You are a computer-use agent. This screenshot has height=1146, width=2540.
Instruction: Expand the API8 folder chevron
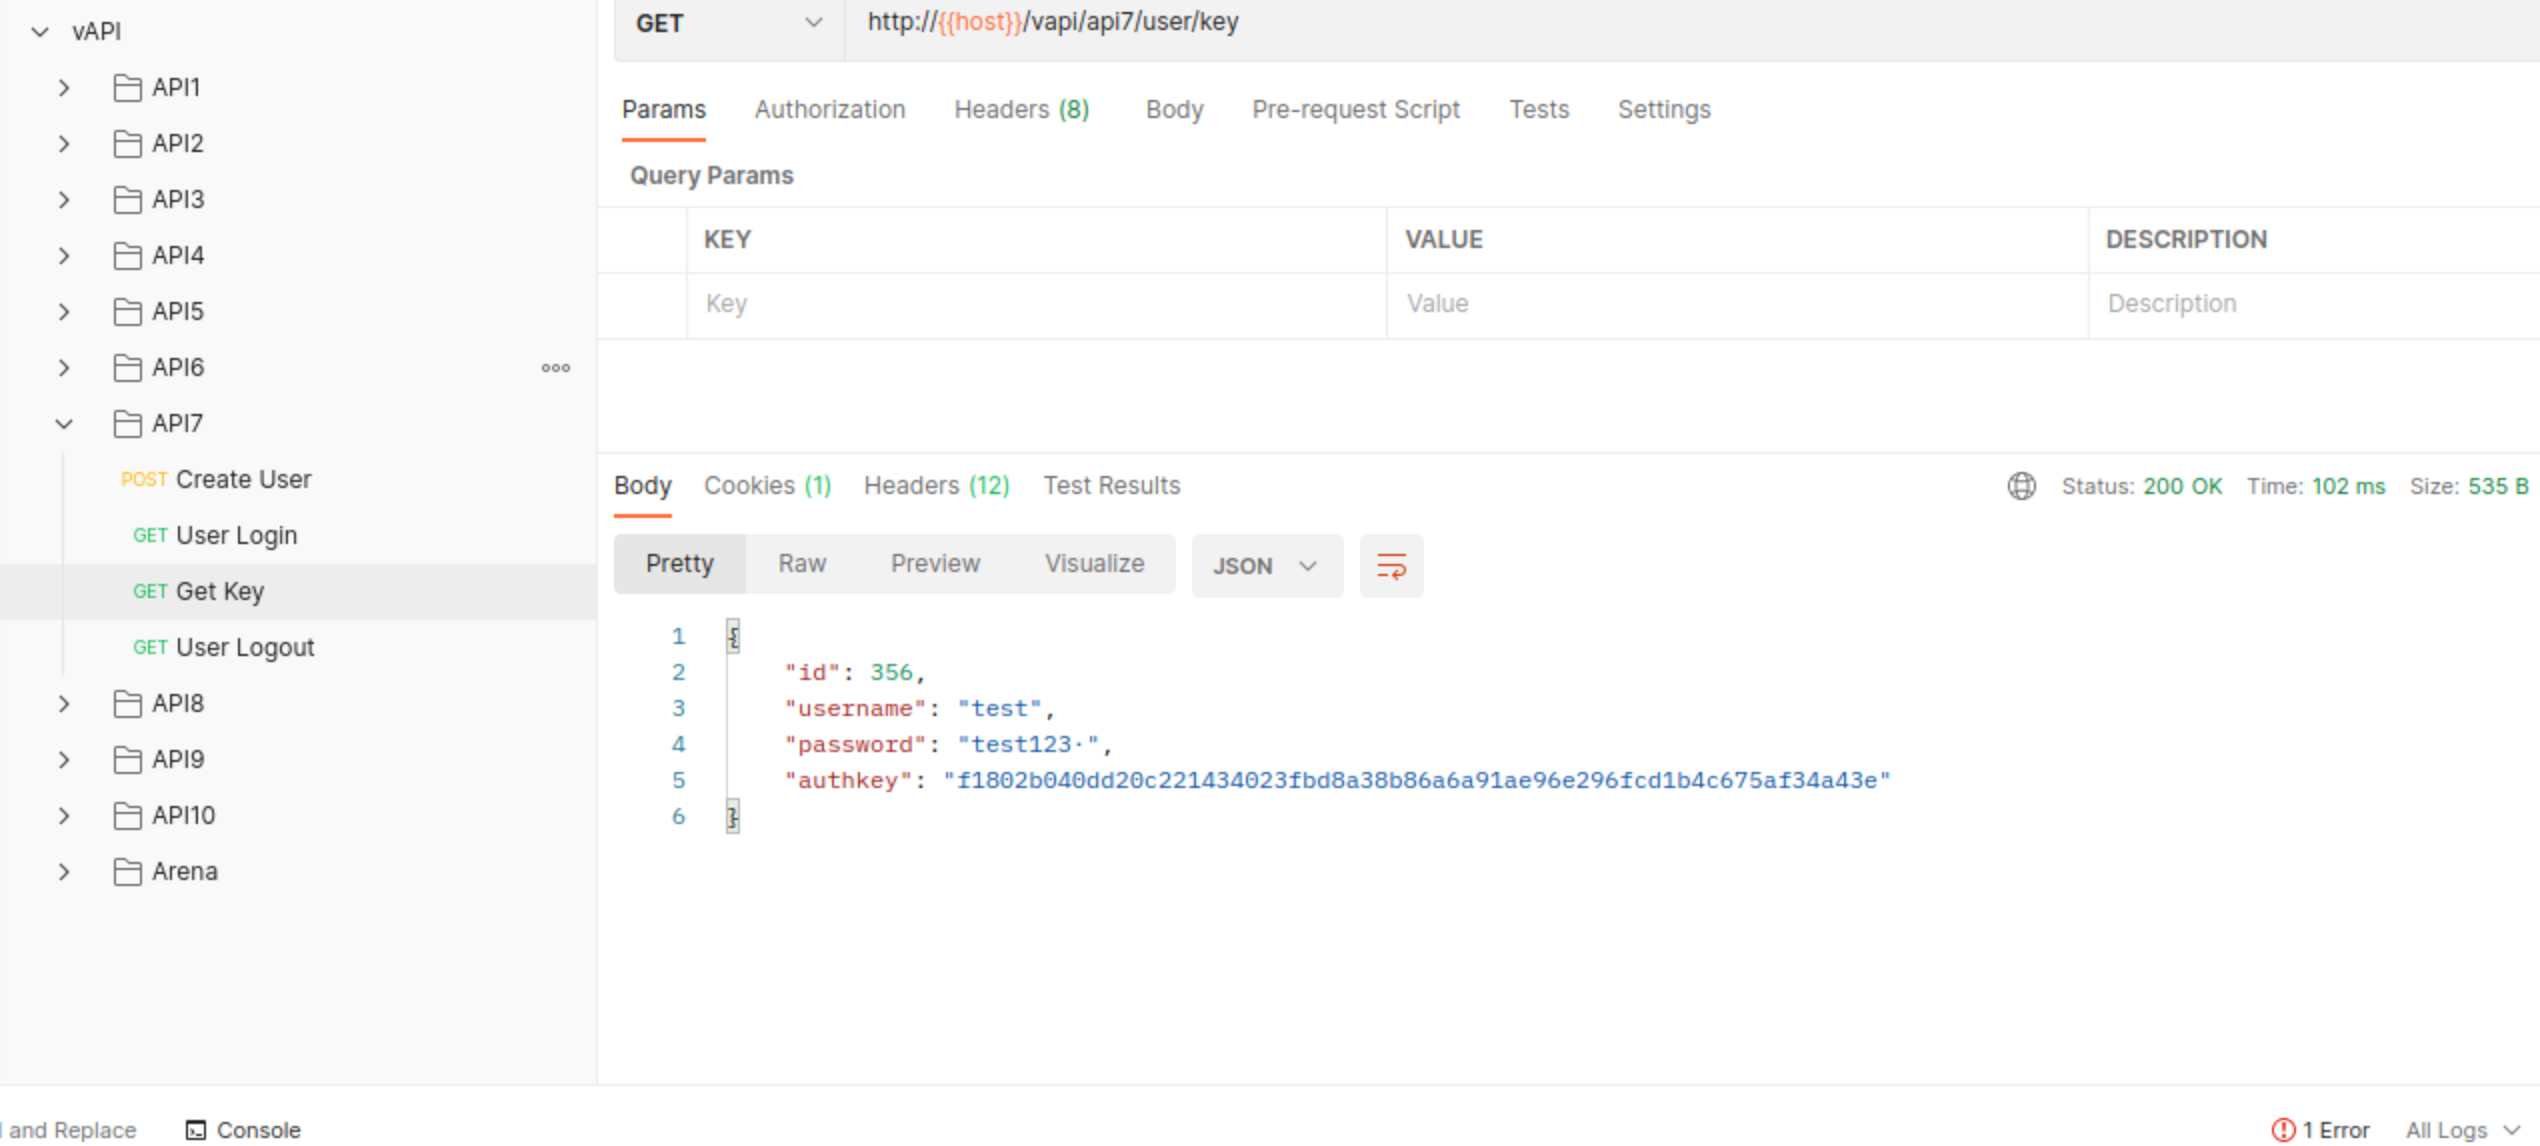(64, 704)
